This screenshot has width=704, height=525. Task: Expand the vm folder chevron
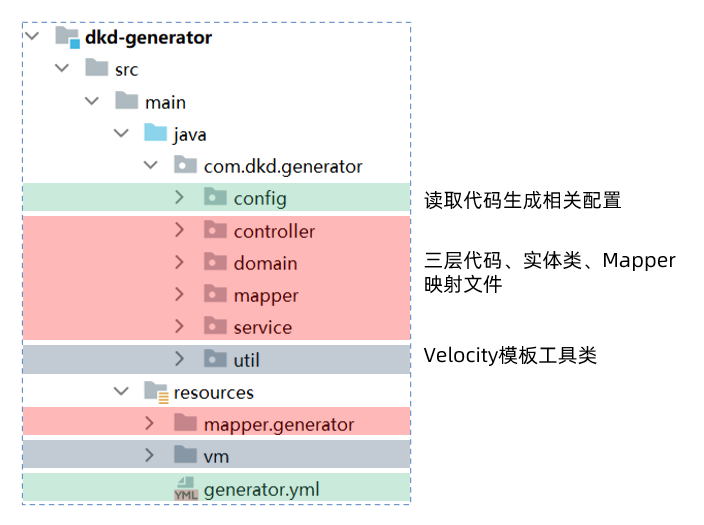pyautogui.click(x=149, y=456)
